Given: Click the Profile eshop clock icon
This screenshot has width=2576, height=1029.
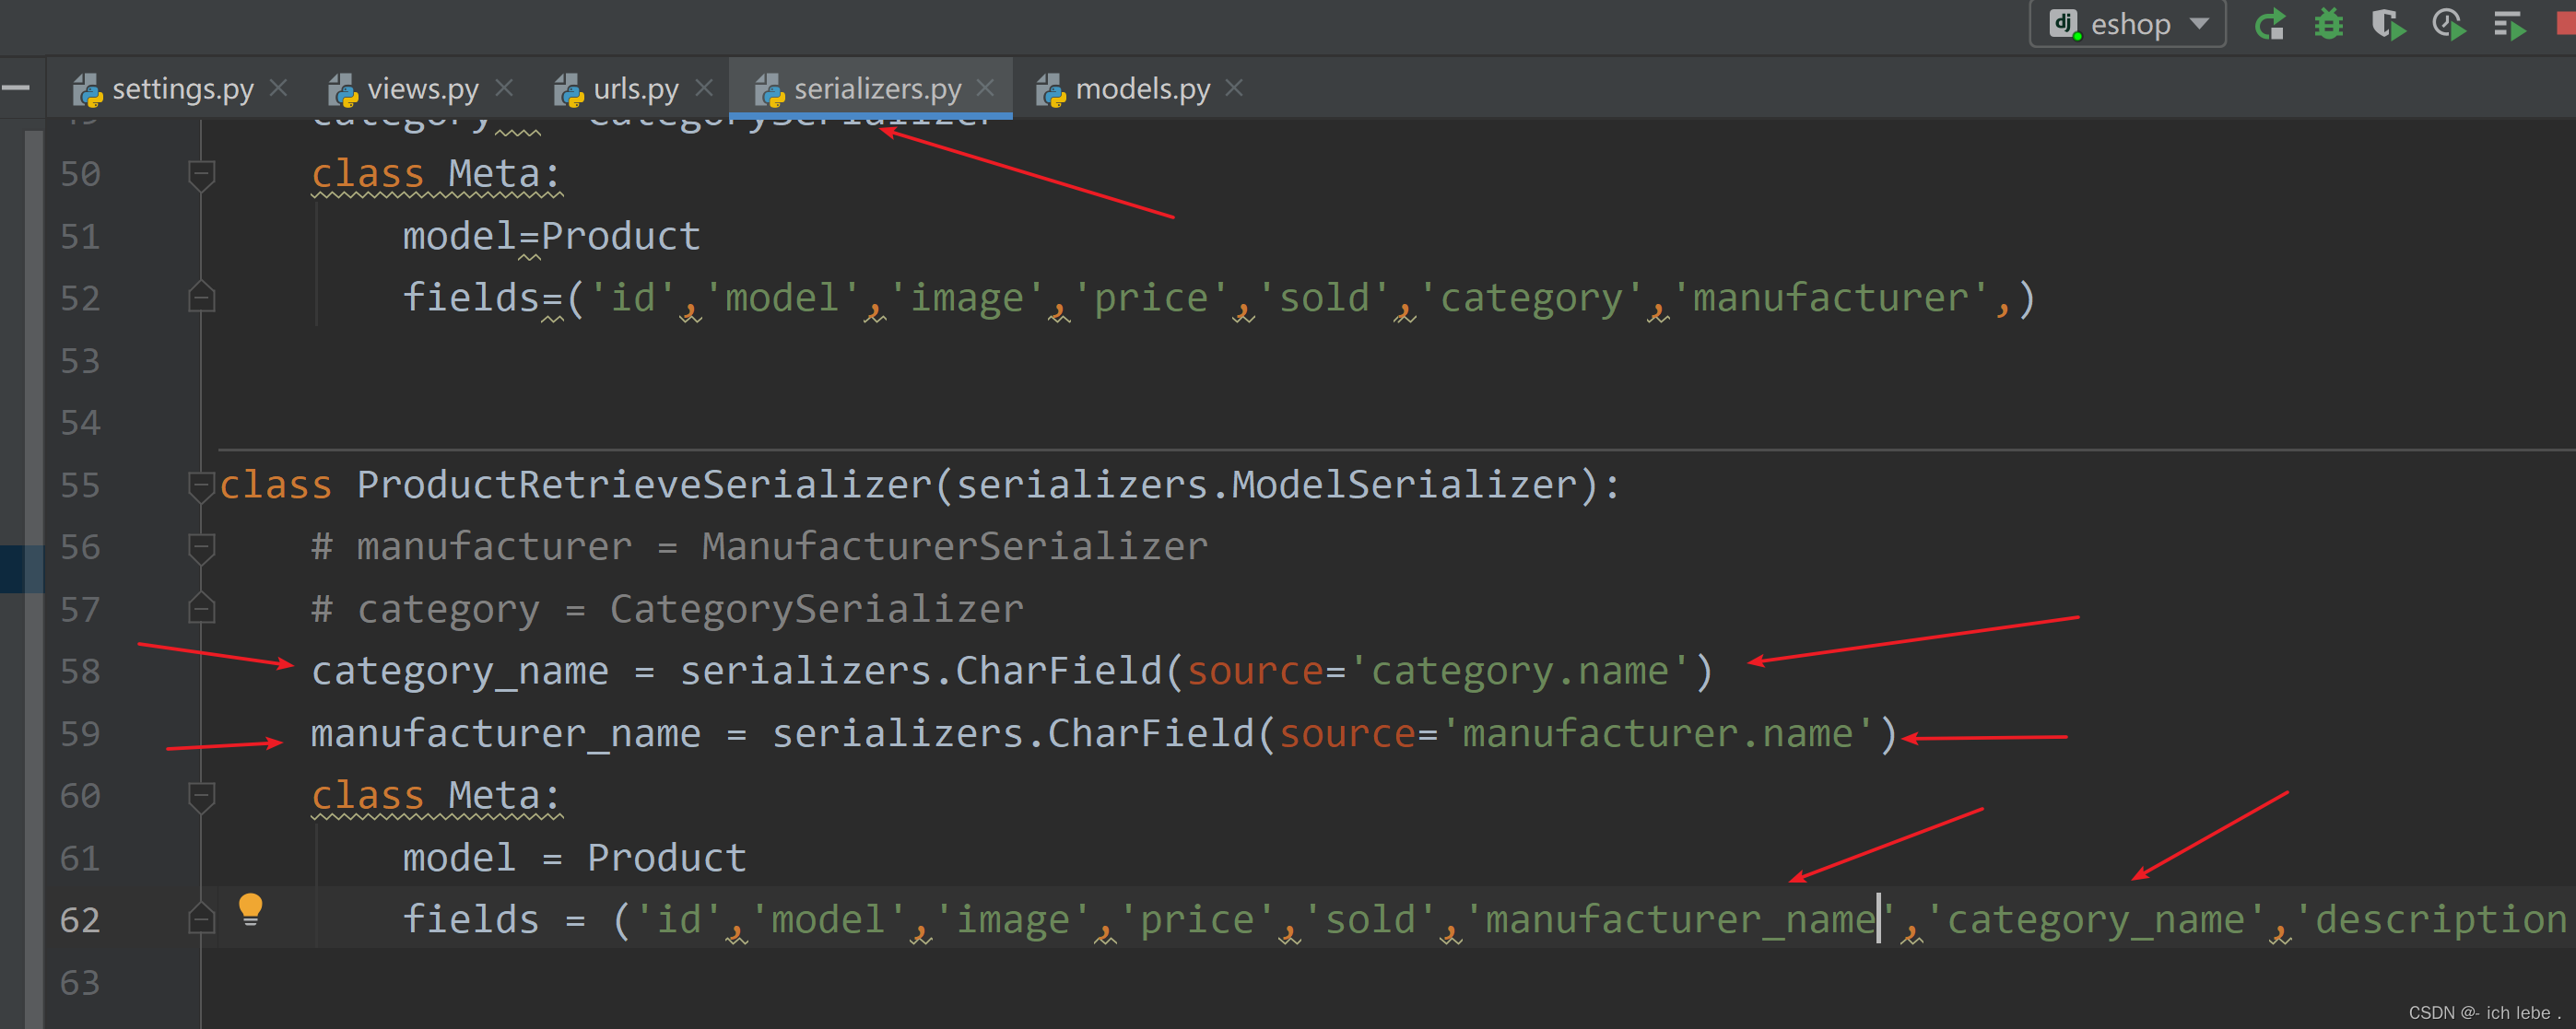Looking at the screenshot, I should coord(2448,23).
